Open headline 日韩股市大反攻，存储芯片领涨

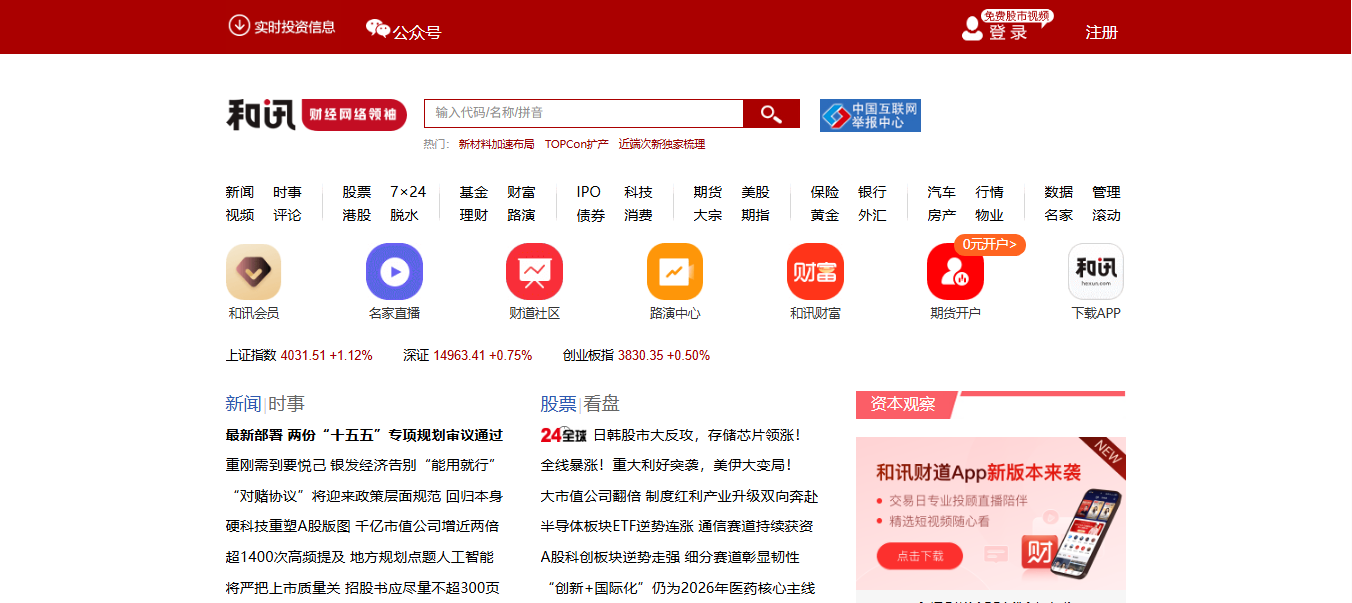pos(698,435)
